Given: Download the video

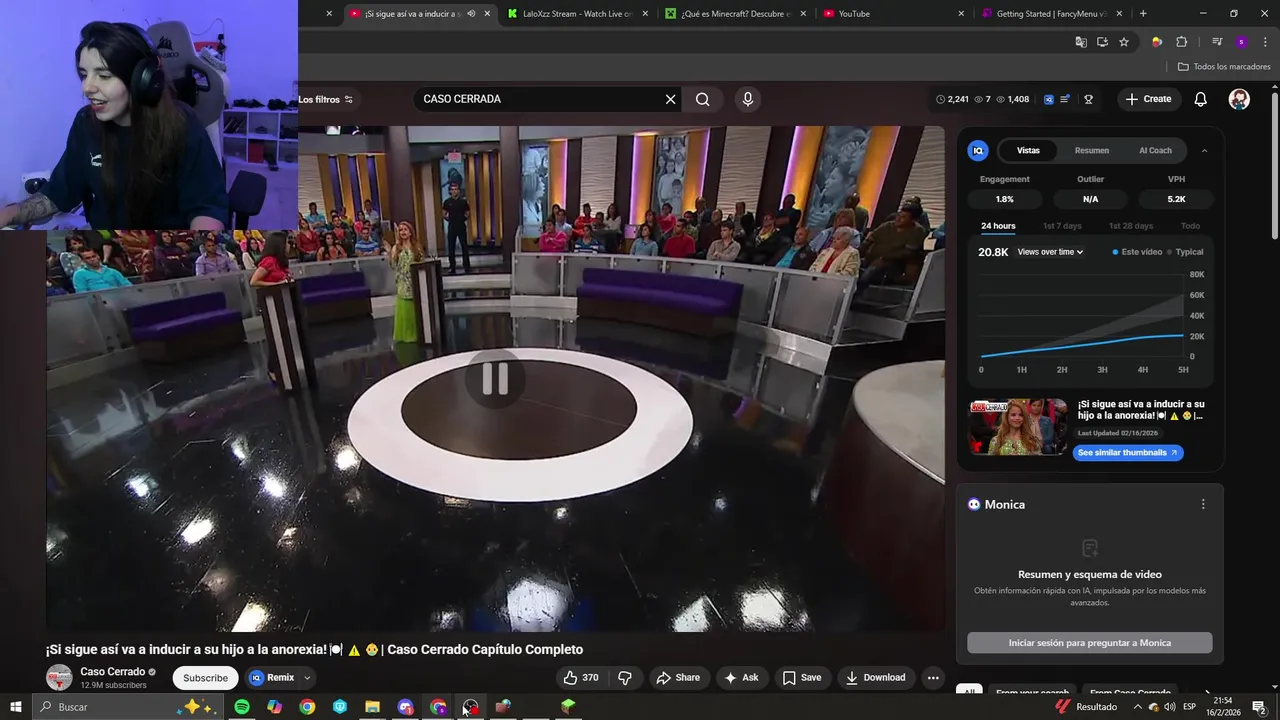Looking at the screenshot, I should click(876, 677).
